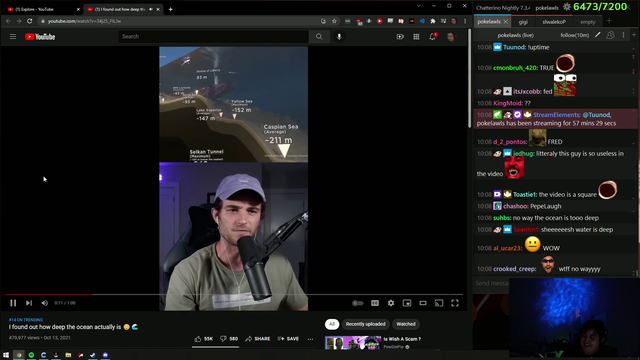Add a new chat split
Image resolution: width=640 pixels, height=360 pixels.
click(x=634, y=35)
